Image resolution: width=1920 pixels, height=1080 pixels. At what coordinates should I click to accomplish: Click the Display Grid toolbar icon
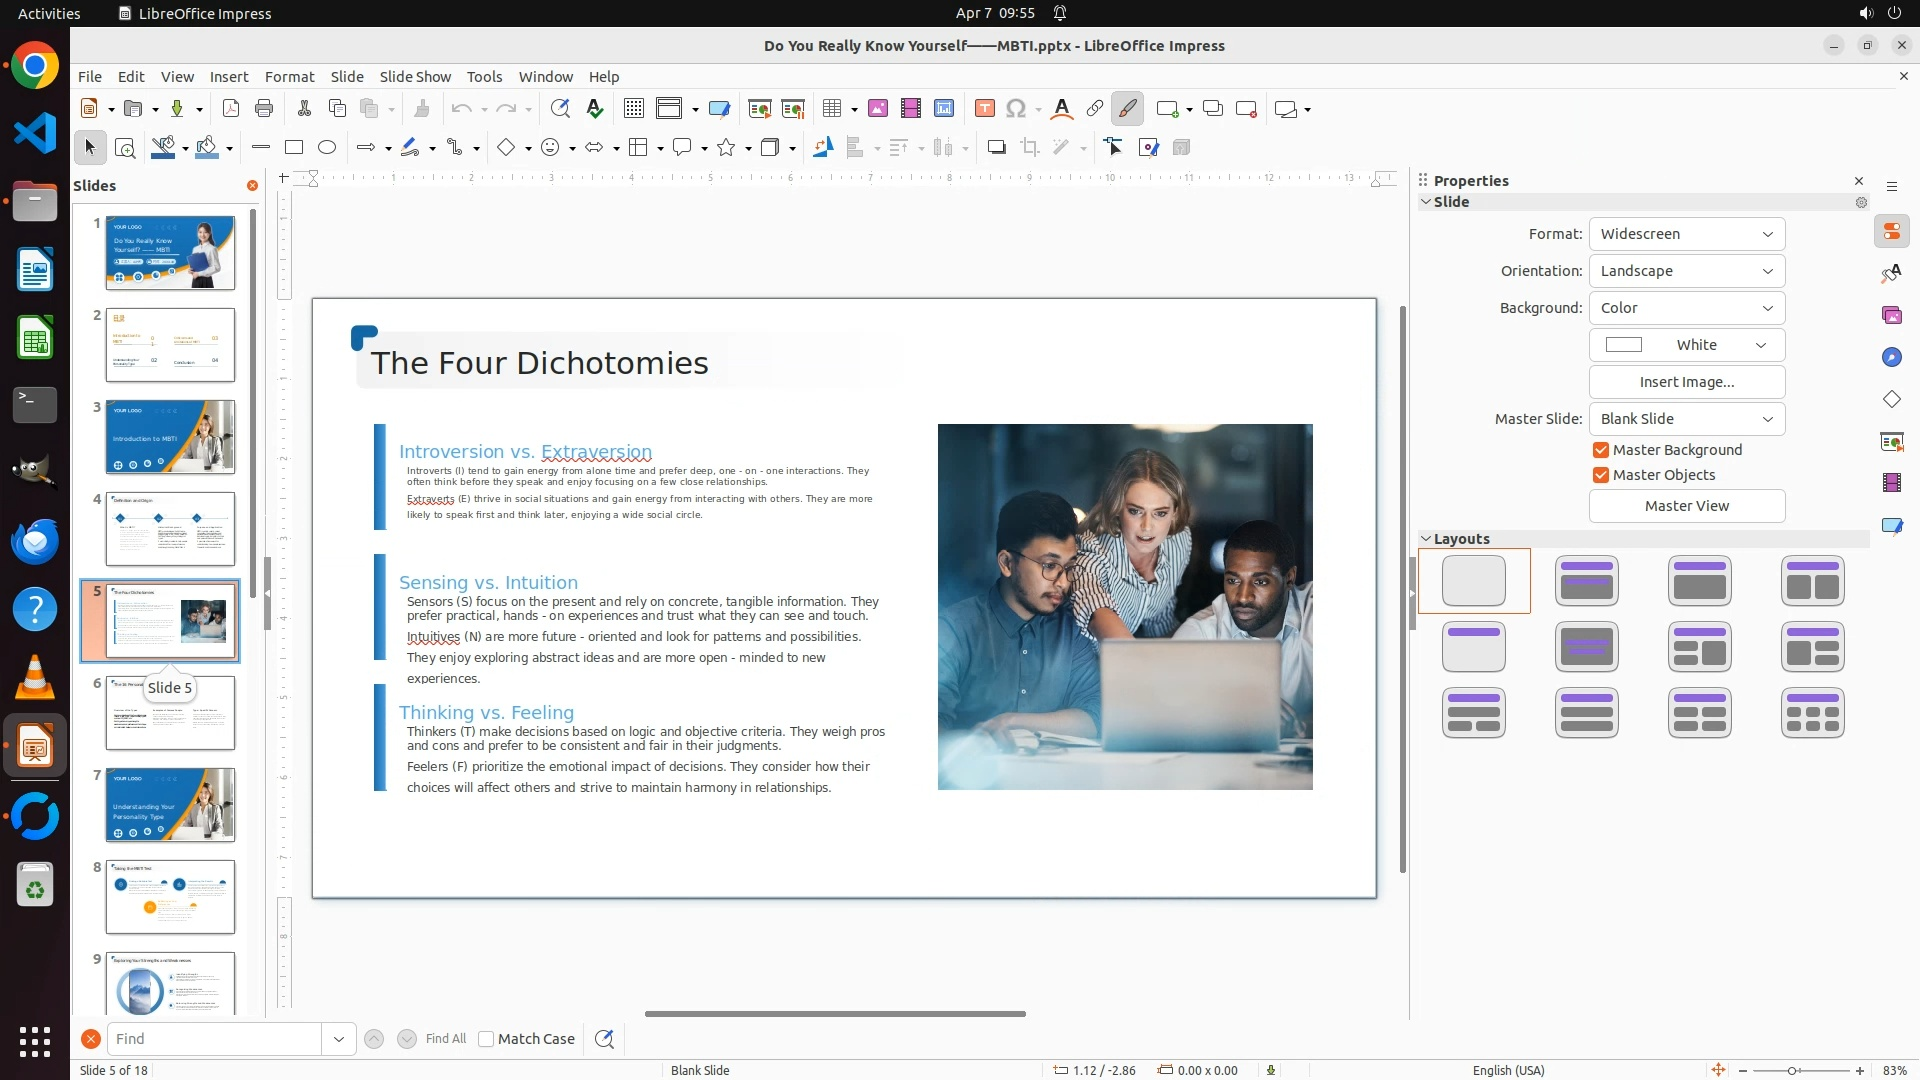[x=633, y=109]
